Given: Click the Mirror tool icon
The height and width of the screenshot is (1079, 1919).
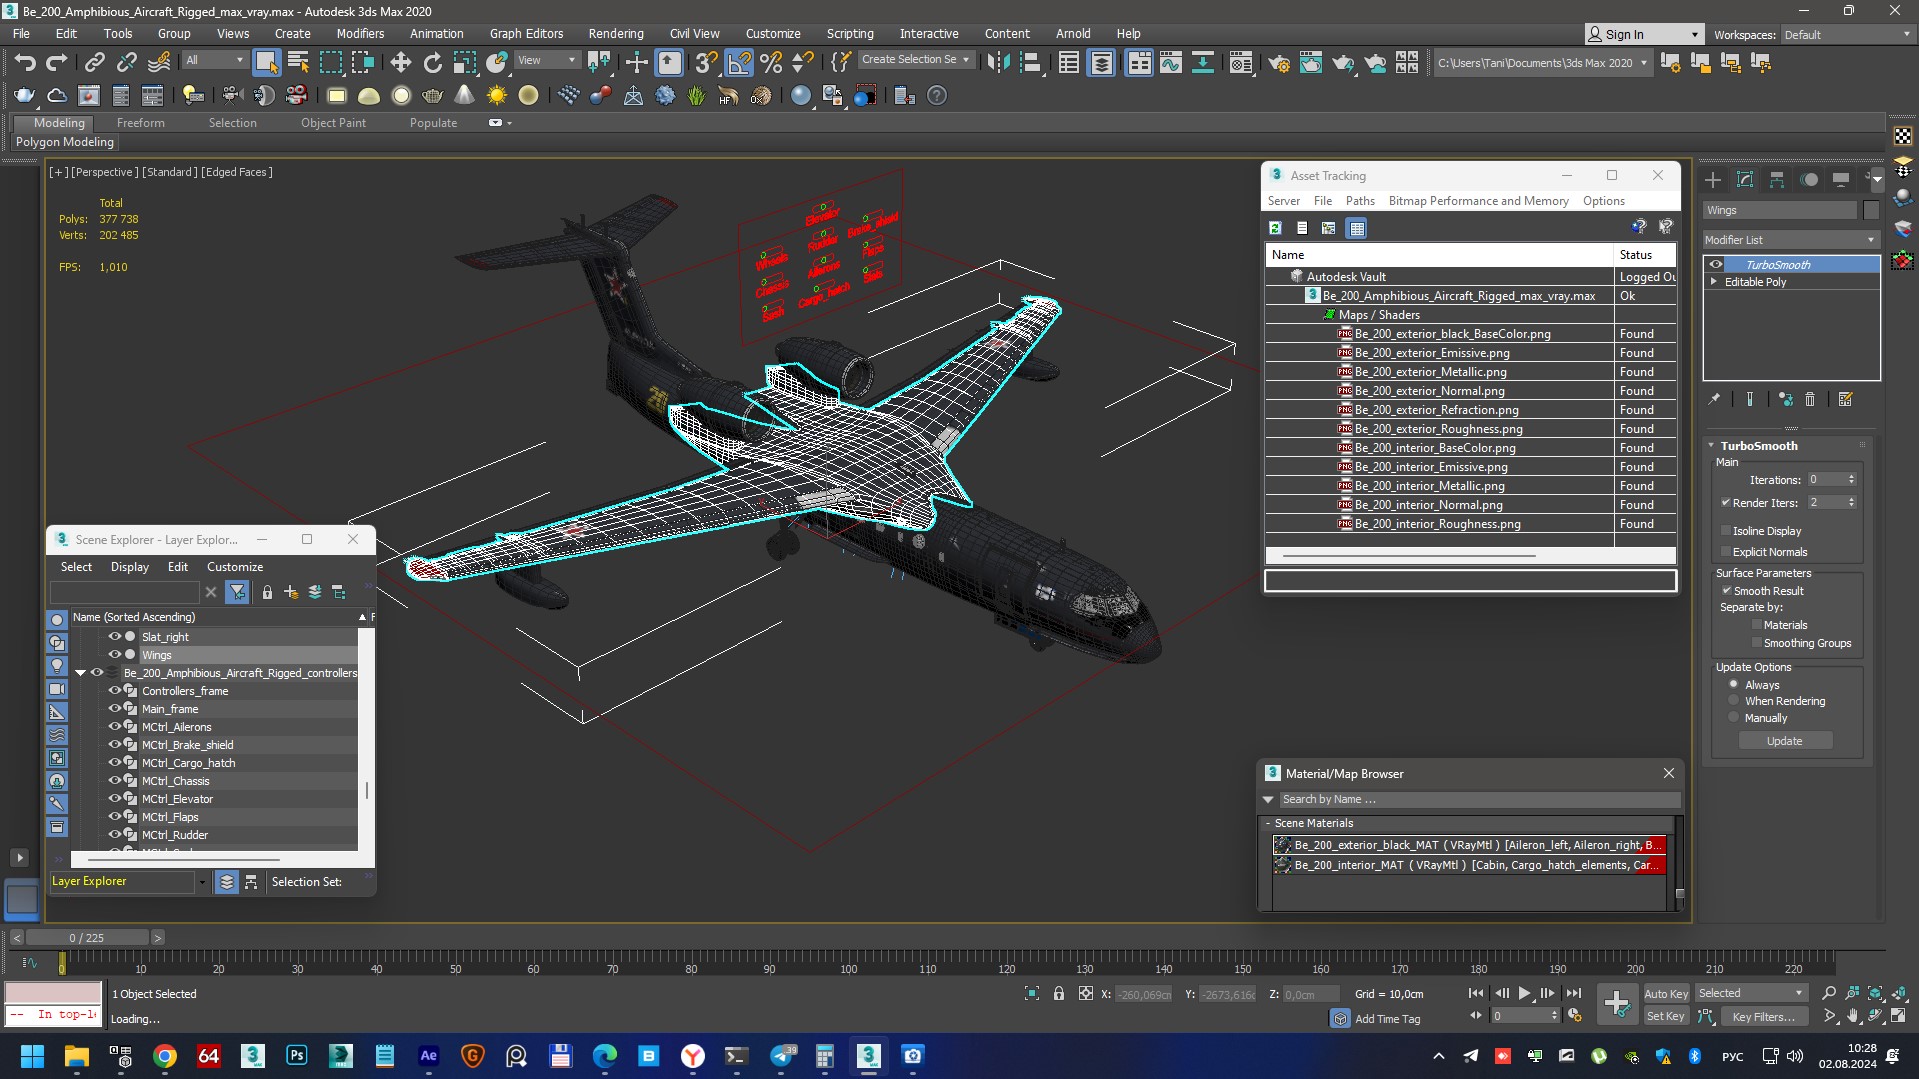Looking at the screenshot, I should [998, 63].
